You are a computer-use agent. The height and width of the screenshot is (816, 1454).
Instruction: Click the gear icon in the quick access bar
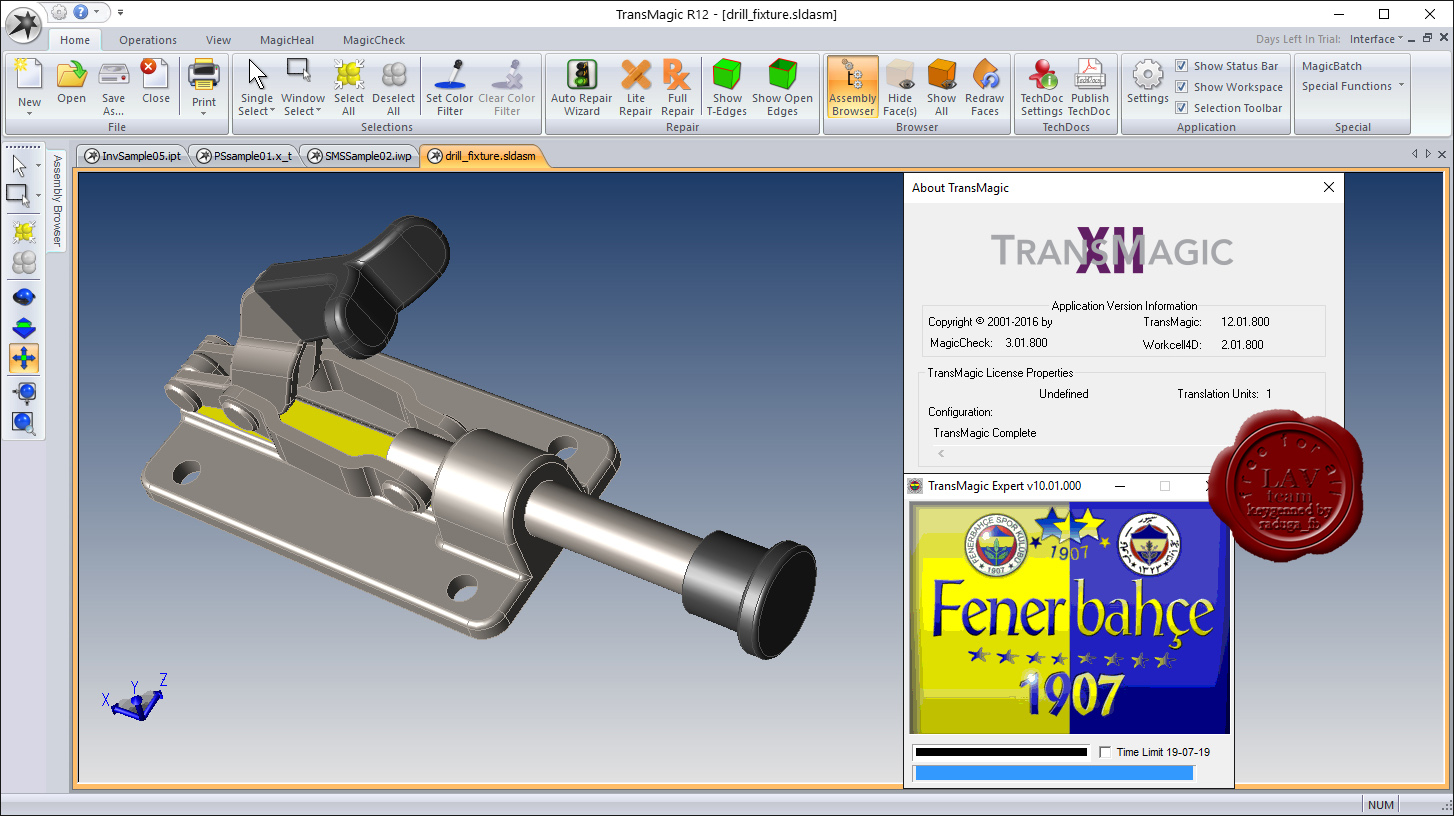pos(59,13)
